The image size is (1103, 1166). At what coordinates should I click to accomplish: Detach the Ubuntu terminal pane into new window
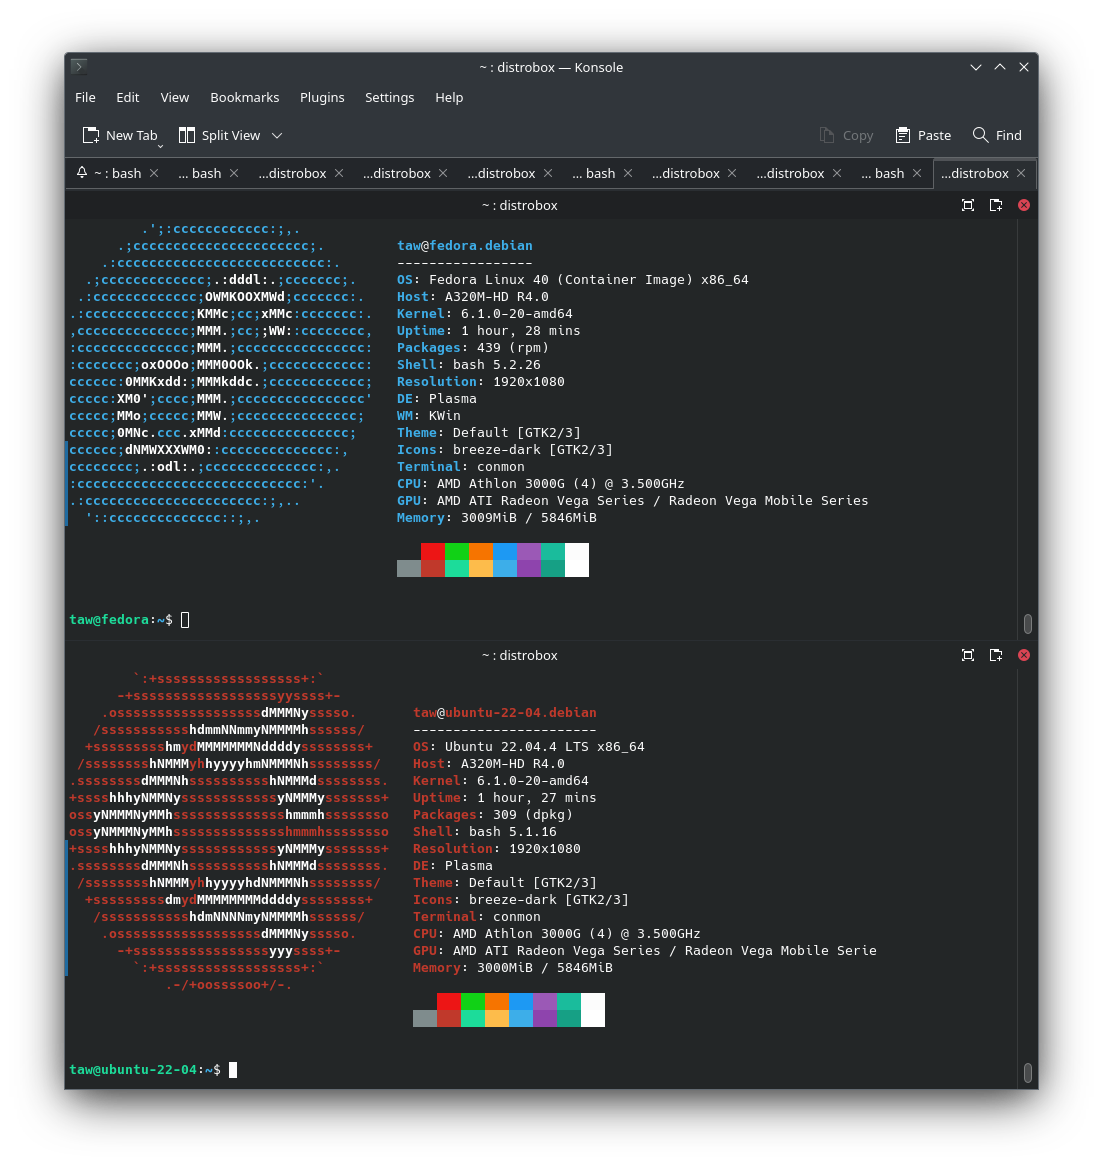click(996, 655)
